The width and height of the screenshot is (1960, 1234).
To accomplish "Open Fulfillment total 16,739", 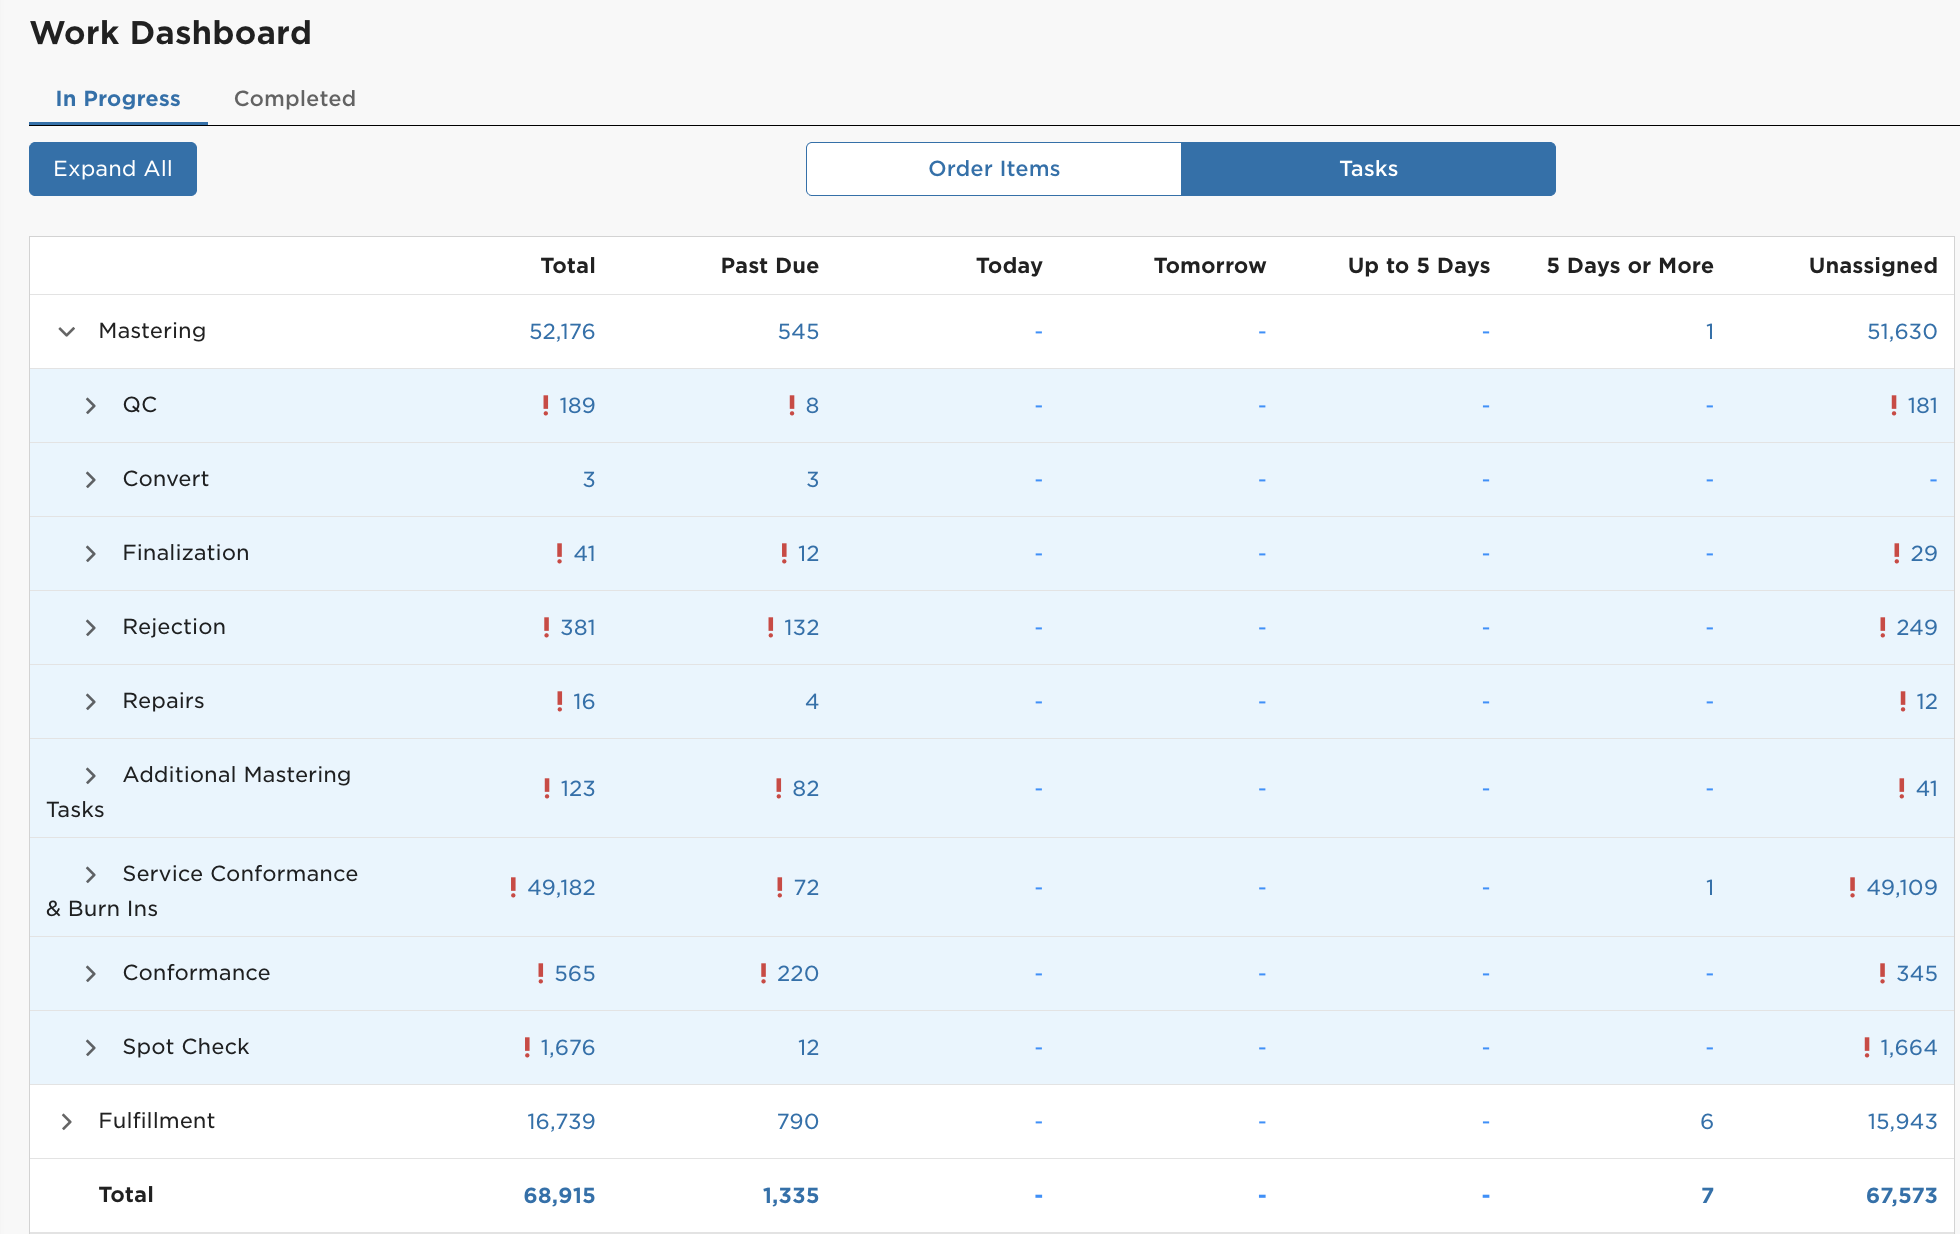I will pos(561,1121).
